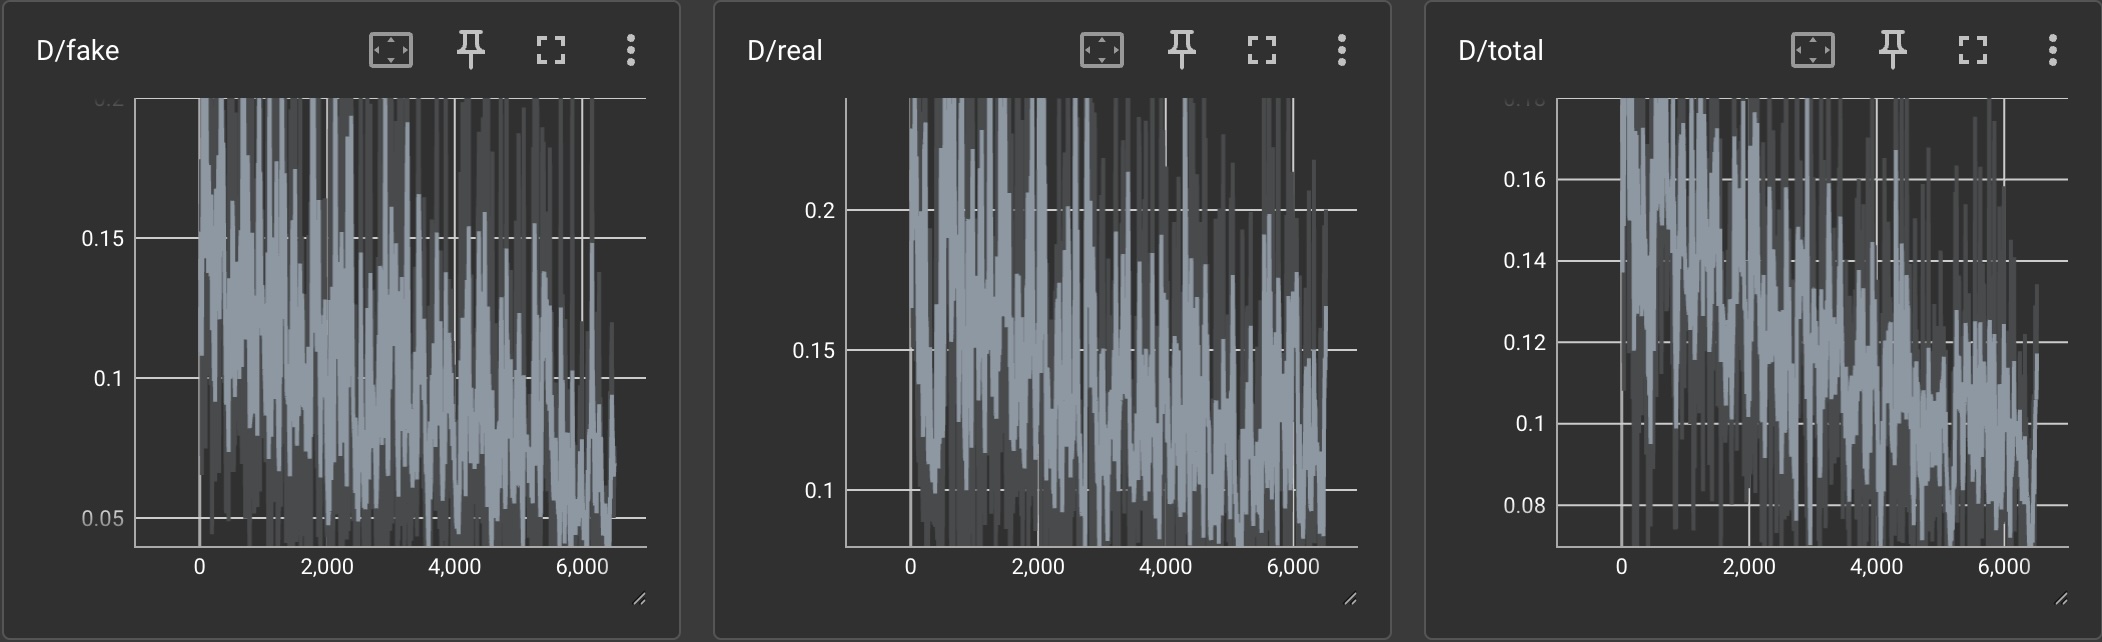The image size is (2102, 642).
Task: Pin the D/real card
Action: [1182, 50]
